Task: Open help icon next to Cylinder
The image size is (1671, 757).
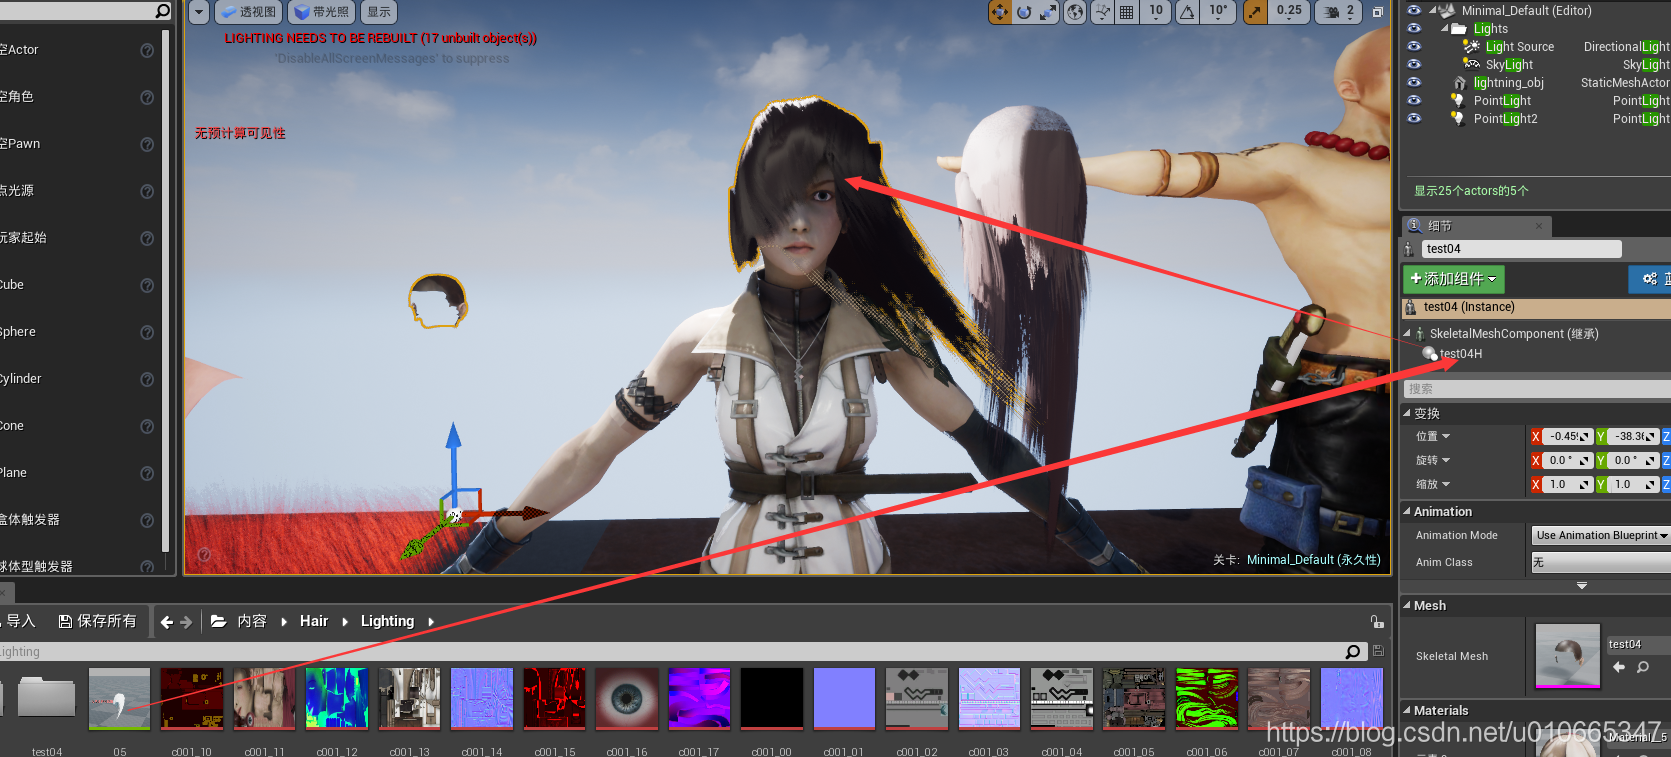Action: [x=147, y=379]
